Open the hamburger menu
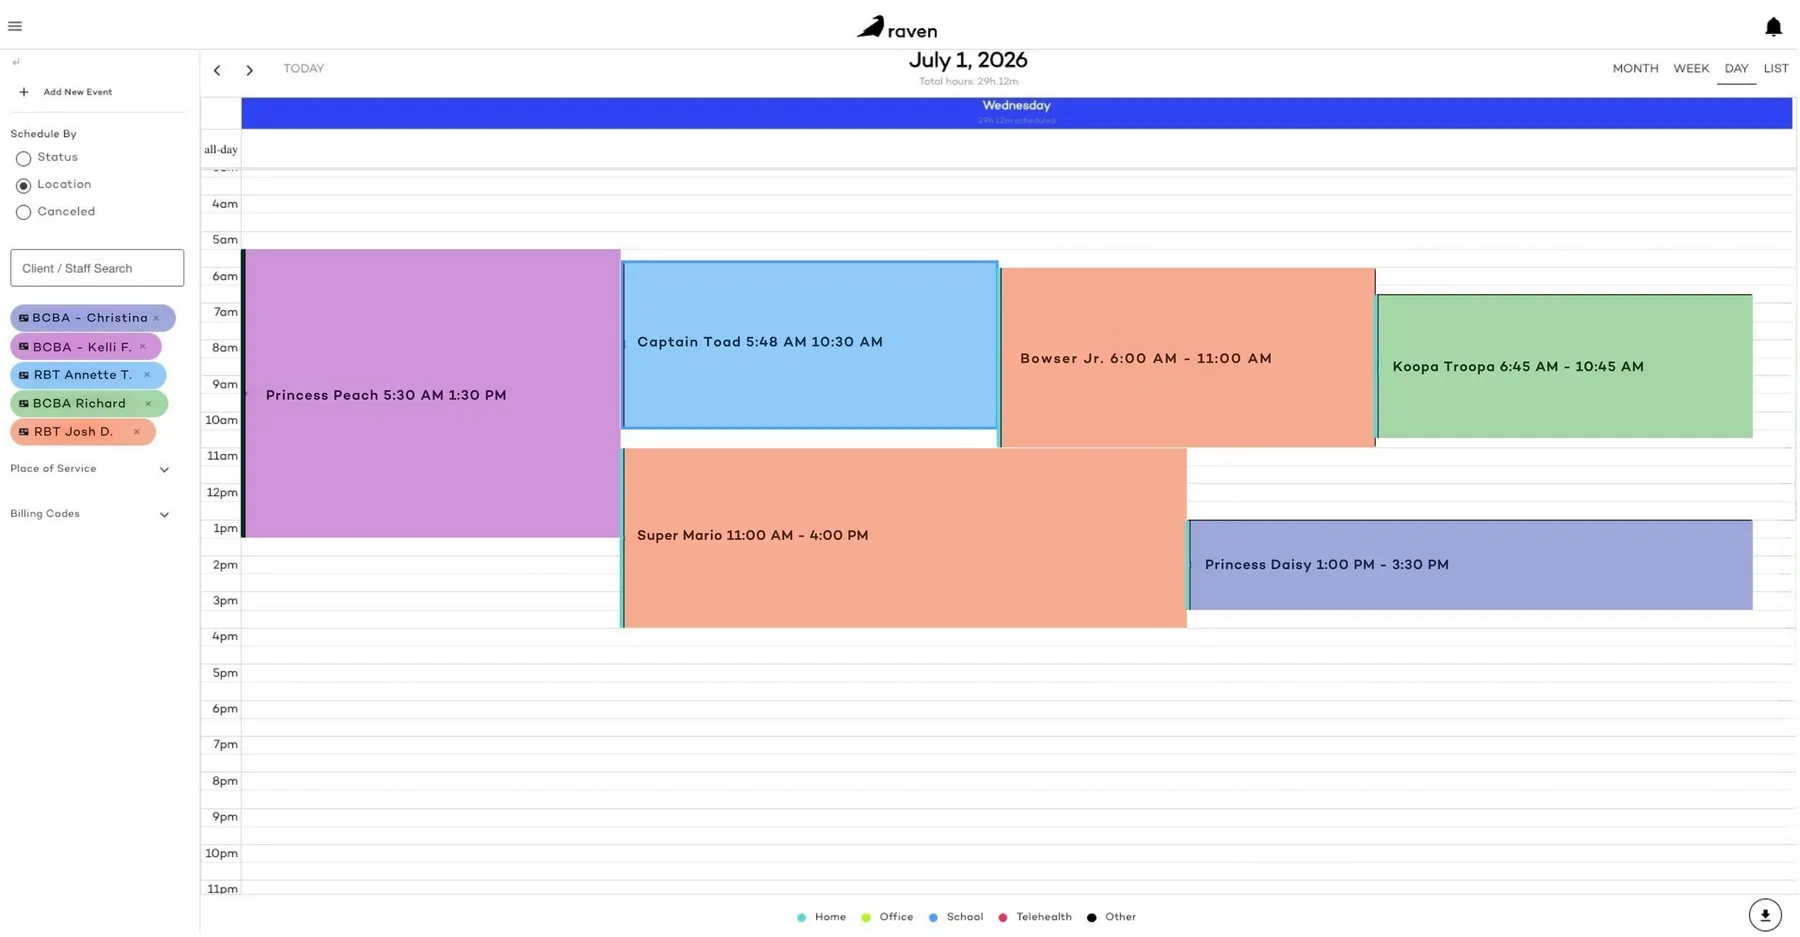 [15, 26]
